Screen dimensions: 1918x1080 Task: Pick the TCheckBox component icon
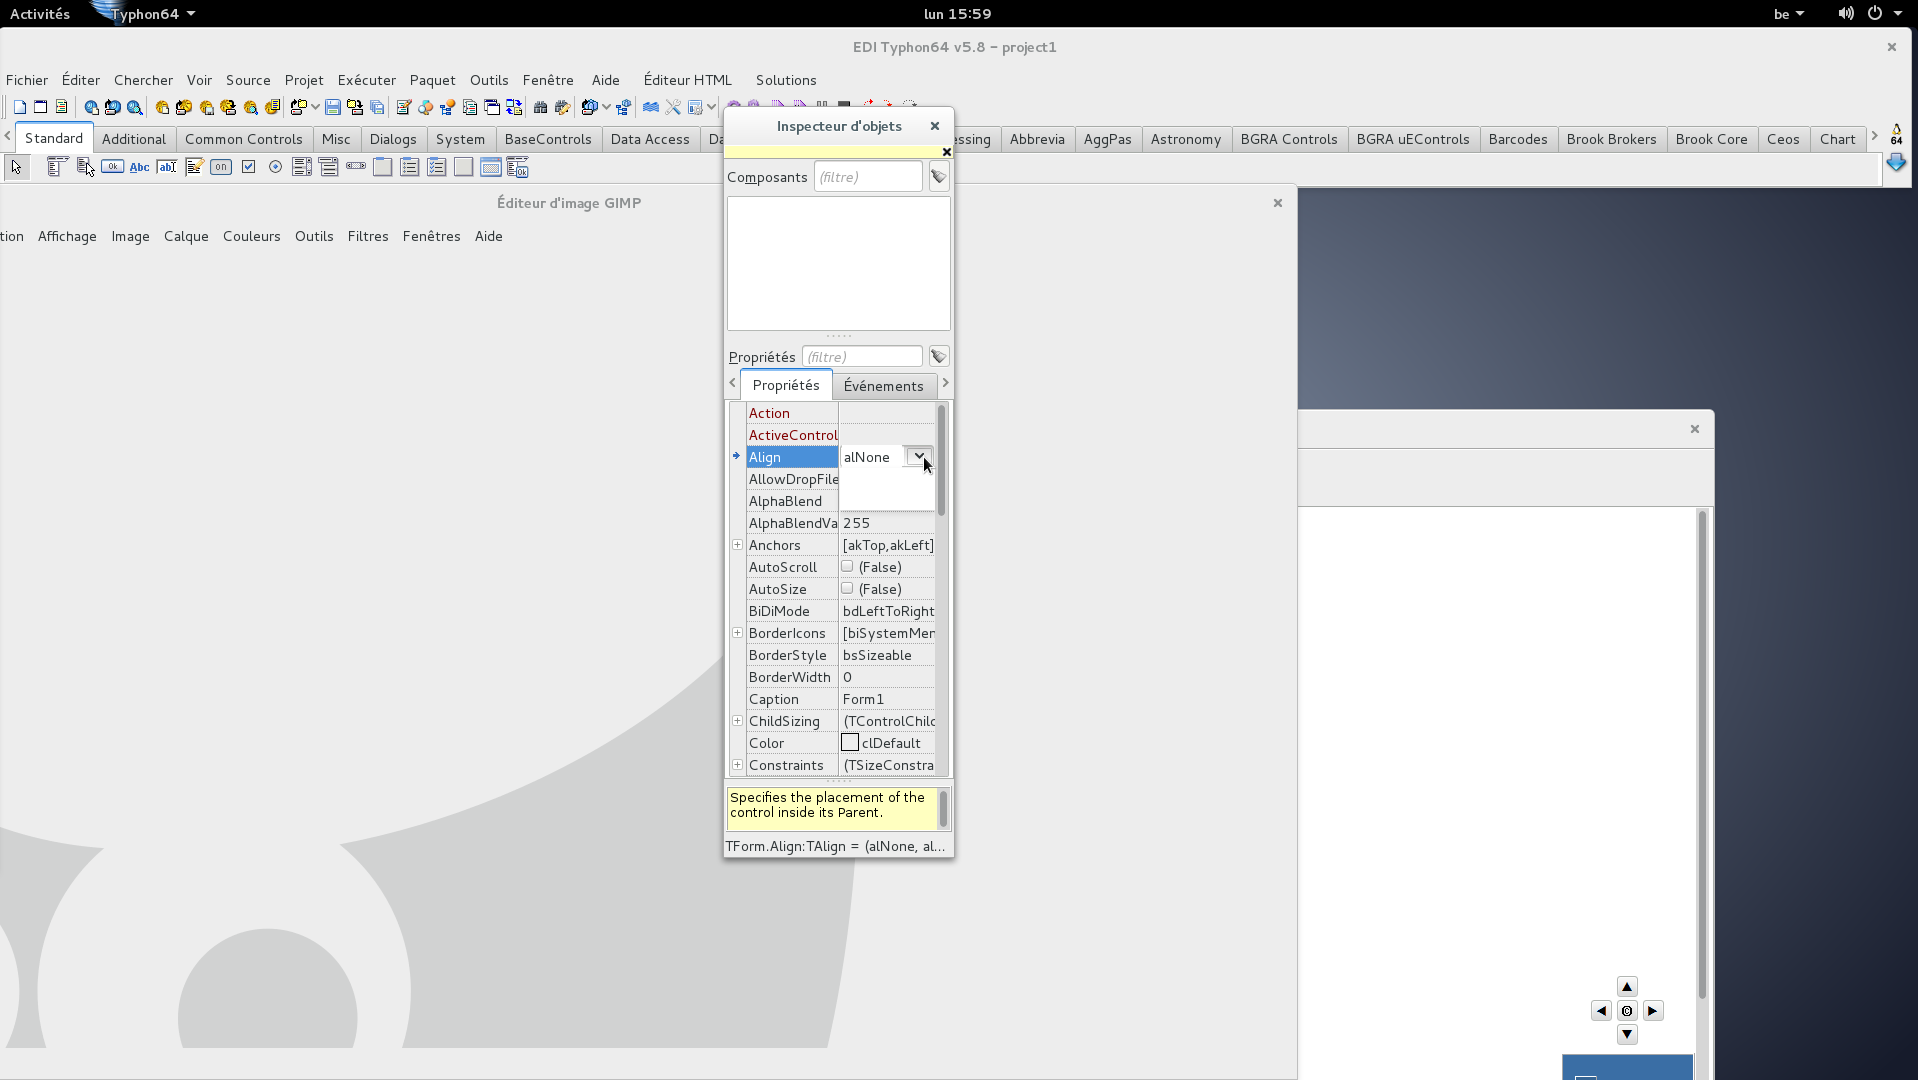(248, 167)
